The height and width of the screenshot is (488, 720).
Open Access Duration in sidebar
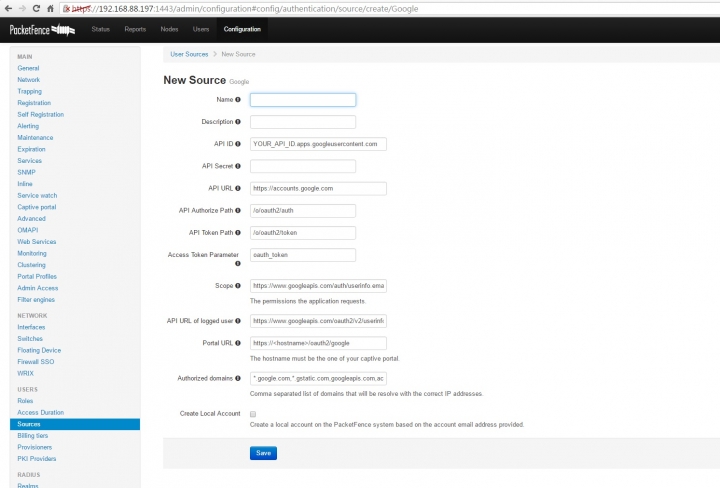(40, 412)
